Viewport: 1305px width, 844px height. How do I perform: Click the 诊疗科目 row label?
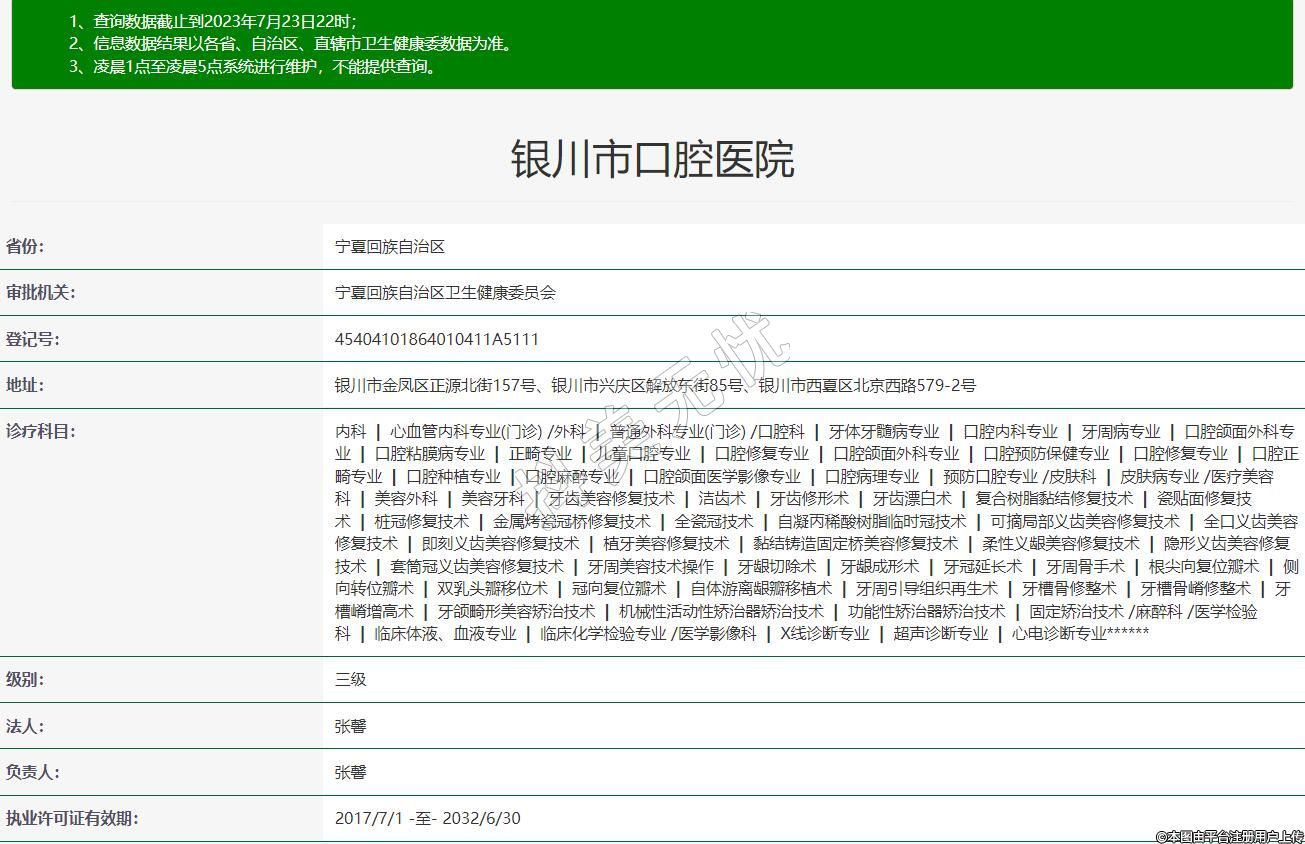pos(40,431)
